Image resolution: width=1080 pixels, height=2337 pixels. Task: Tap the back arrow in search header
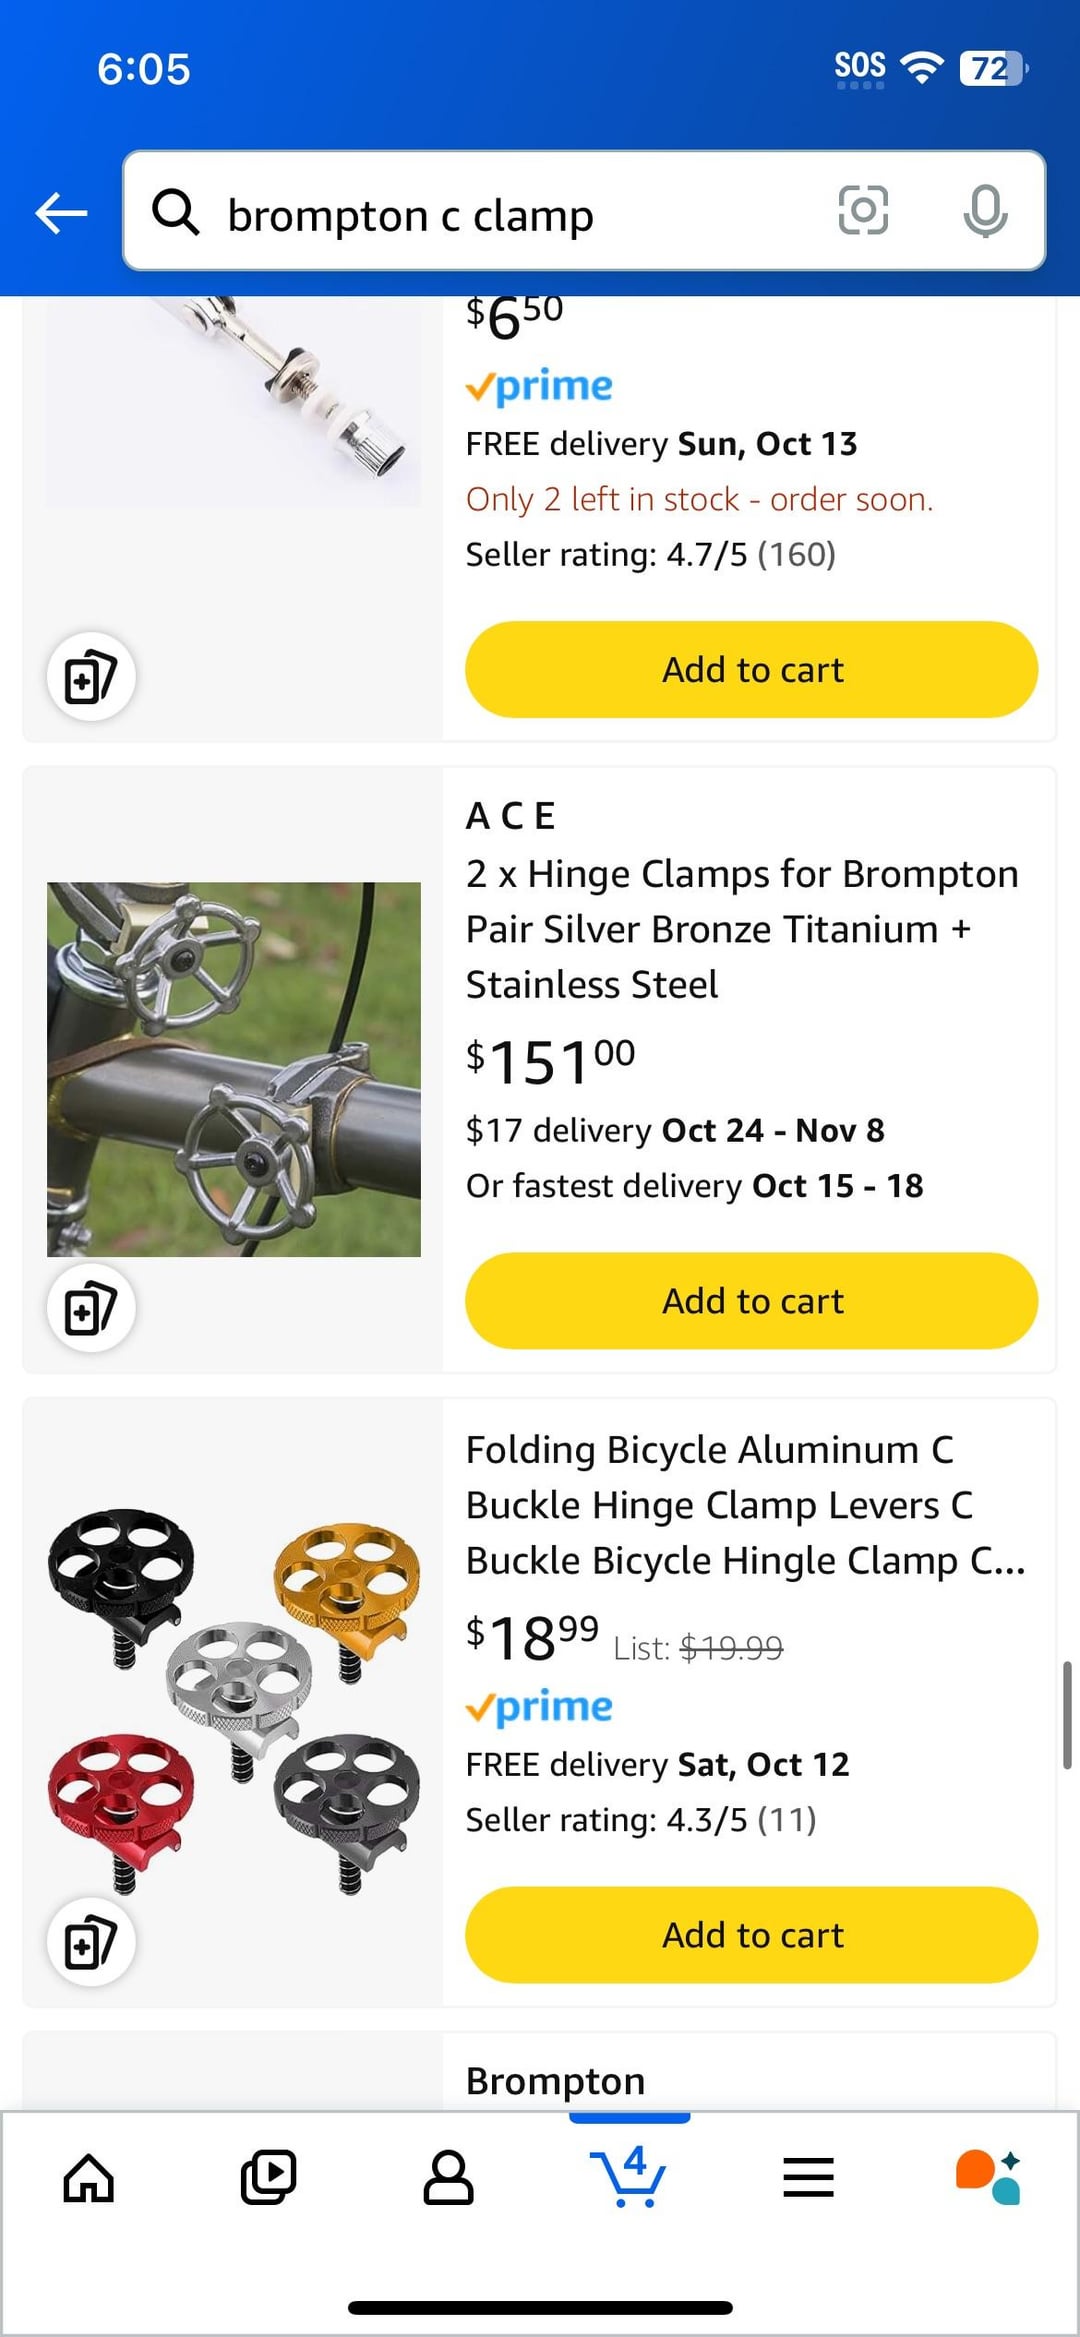pos(61,212)
